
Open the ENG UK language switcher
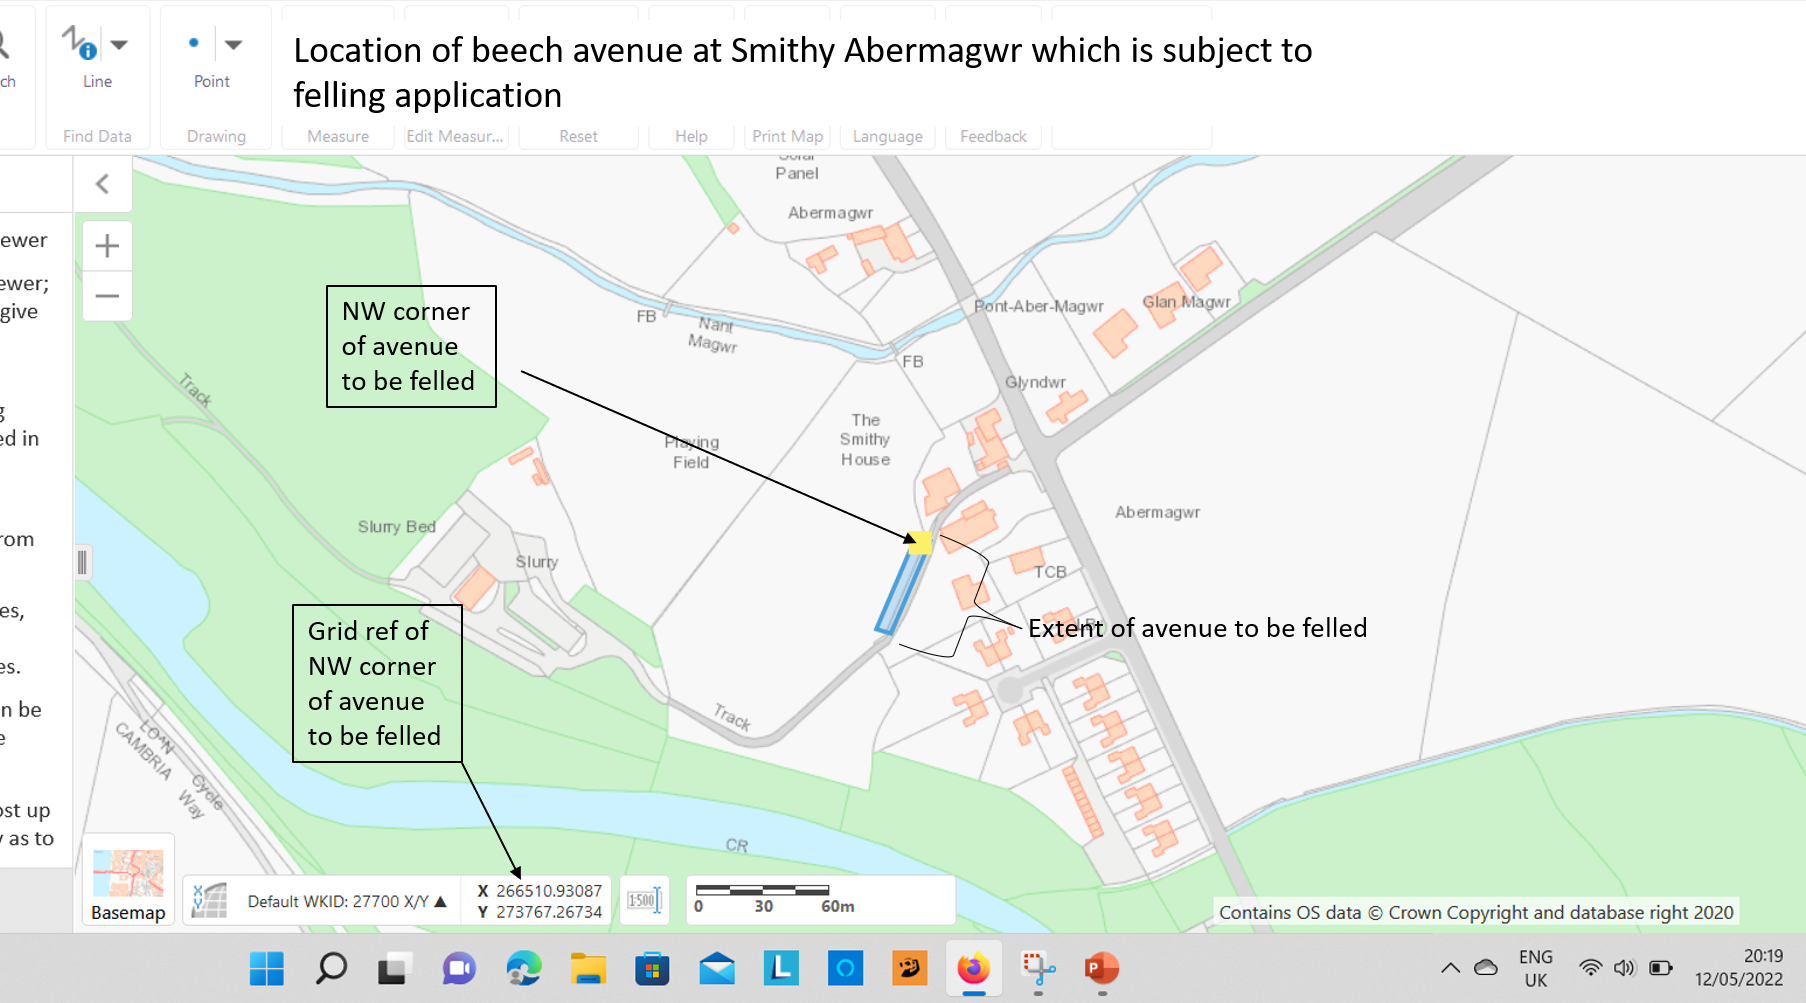point(1536,968)
